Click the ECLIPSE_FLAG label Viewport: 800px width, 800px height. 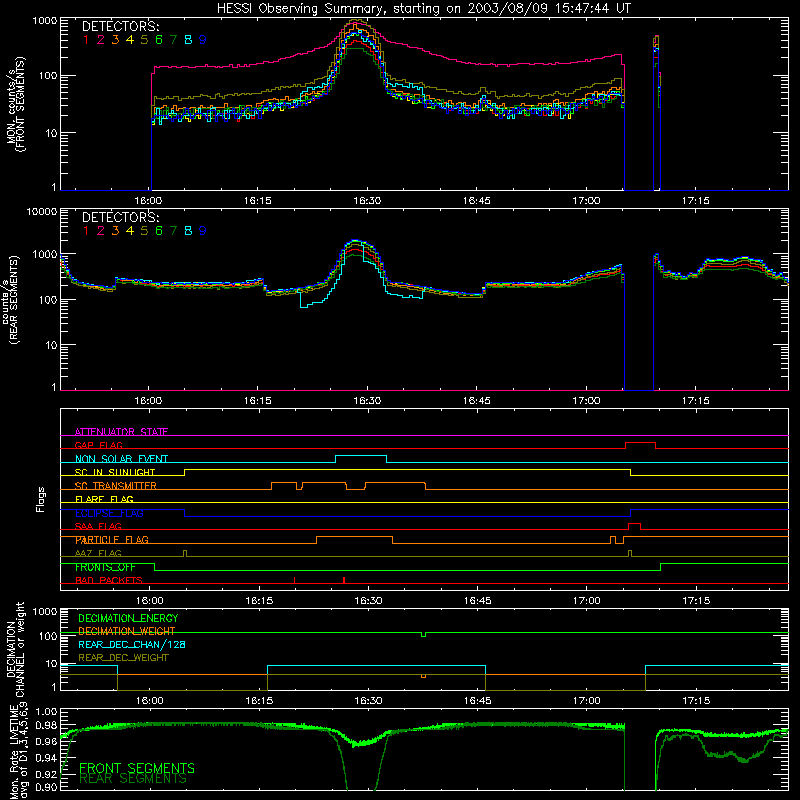pos(109,513)
